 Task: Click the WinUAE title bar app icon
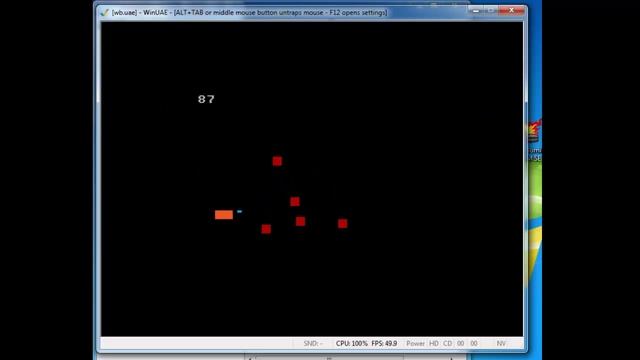click(104, 13)
